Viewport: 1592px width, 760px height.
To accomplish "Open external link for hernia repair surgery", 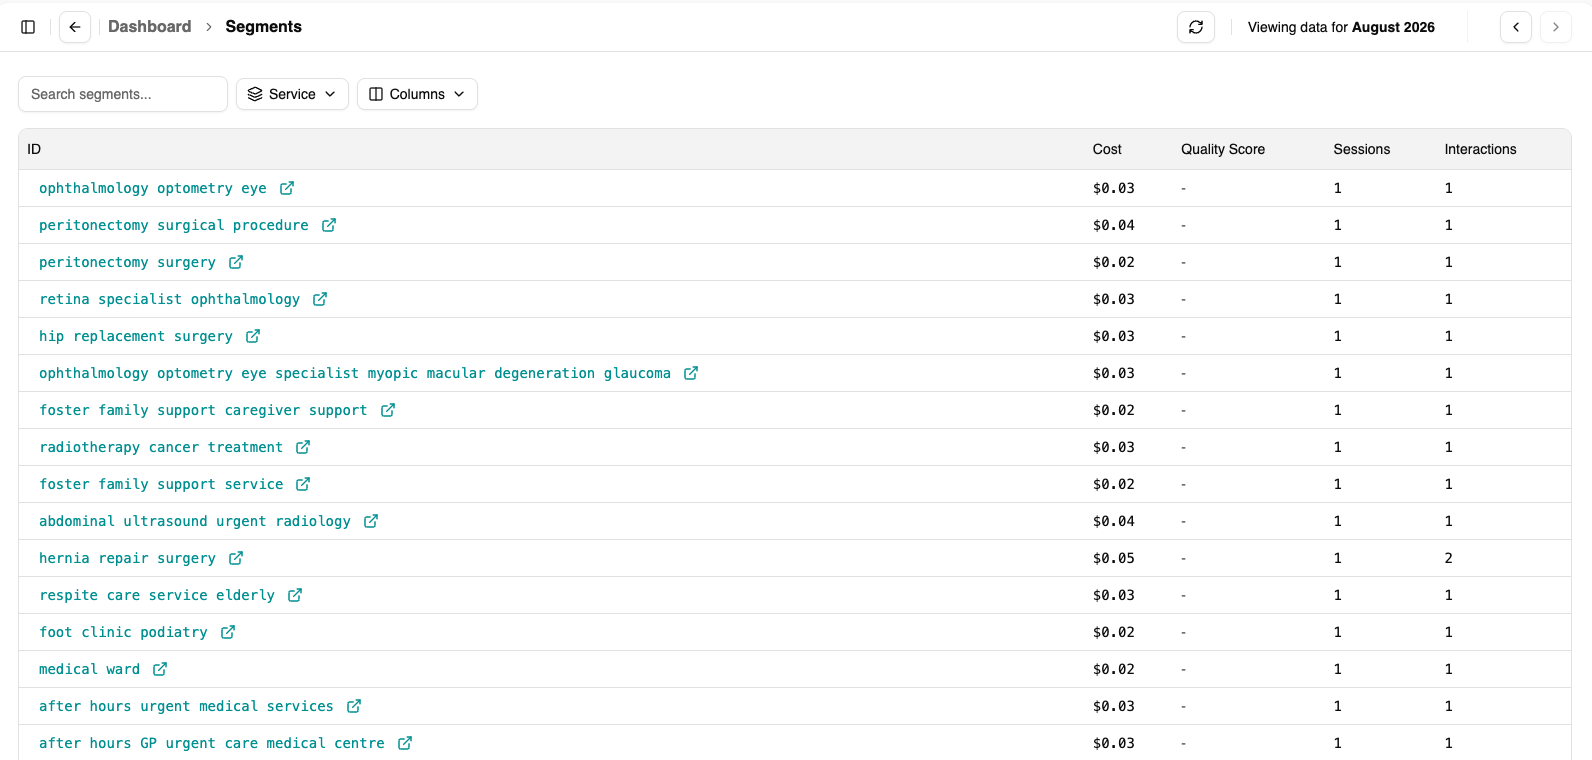I will (236, 558).
